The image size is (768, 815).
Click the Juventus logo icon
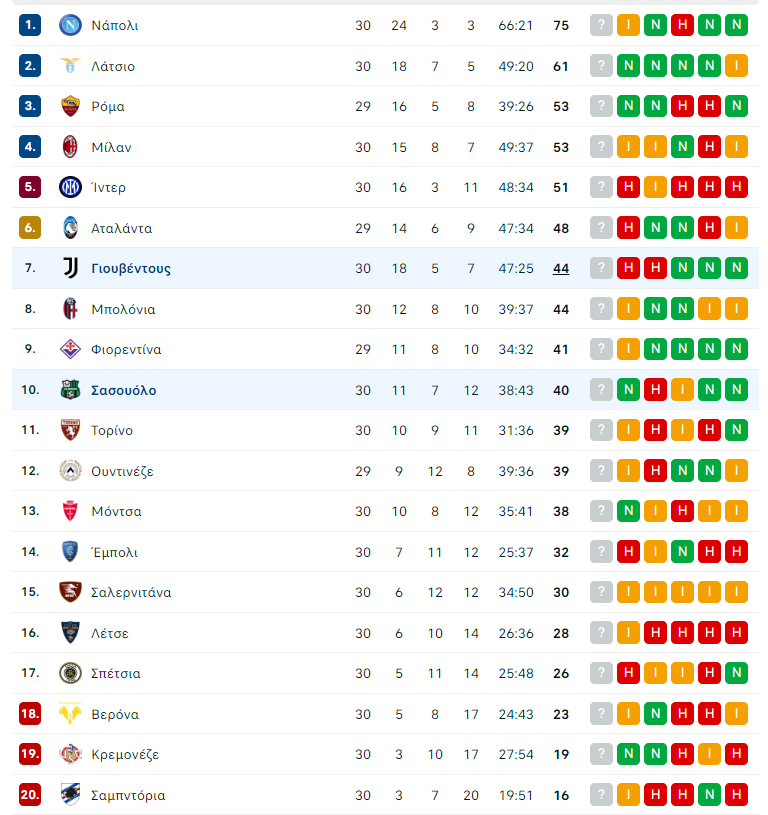click(x=70, y=268)
